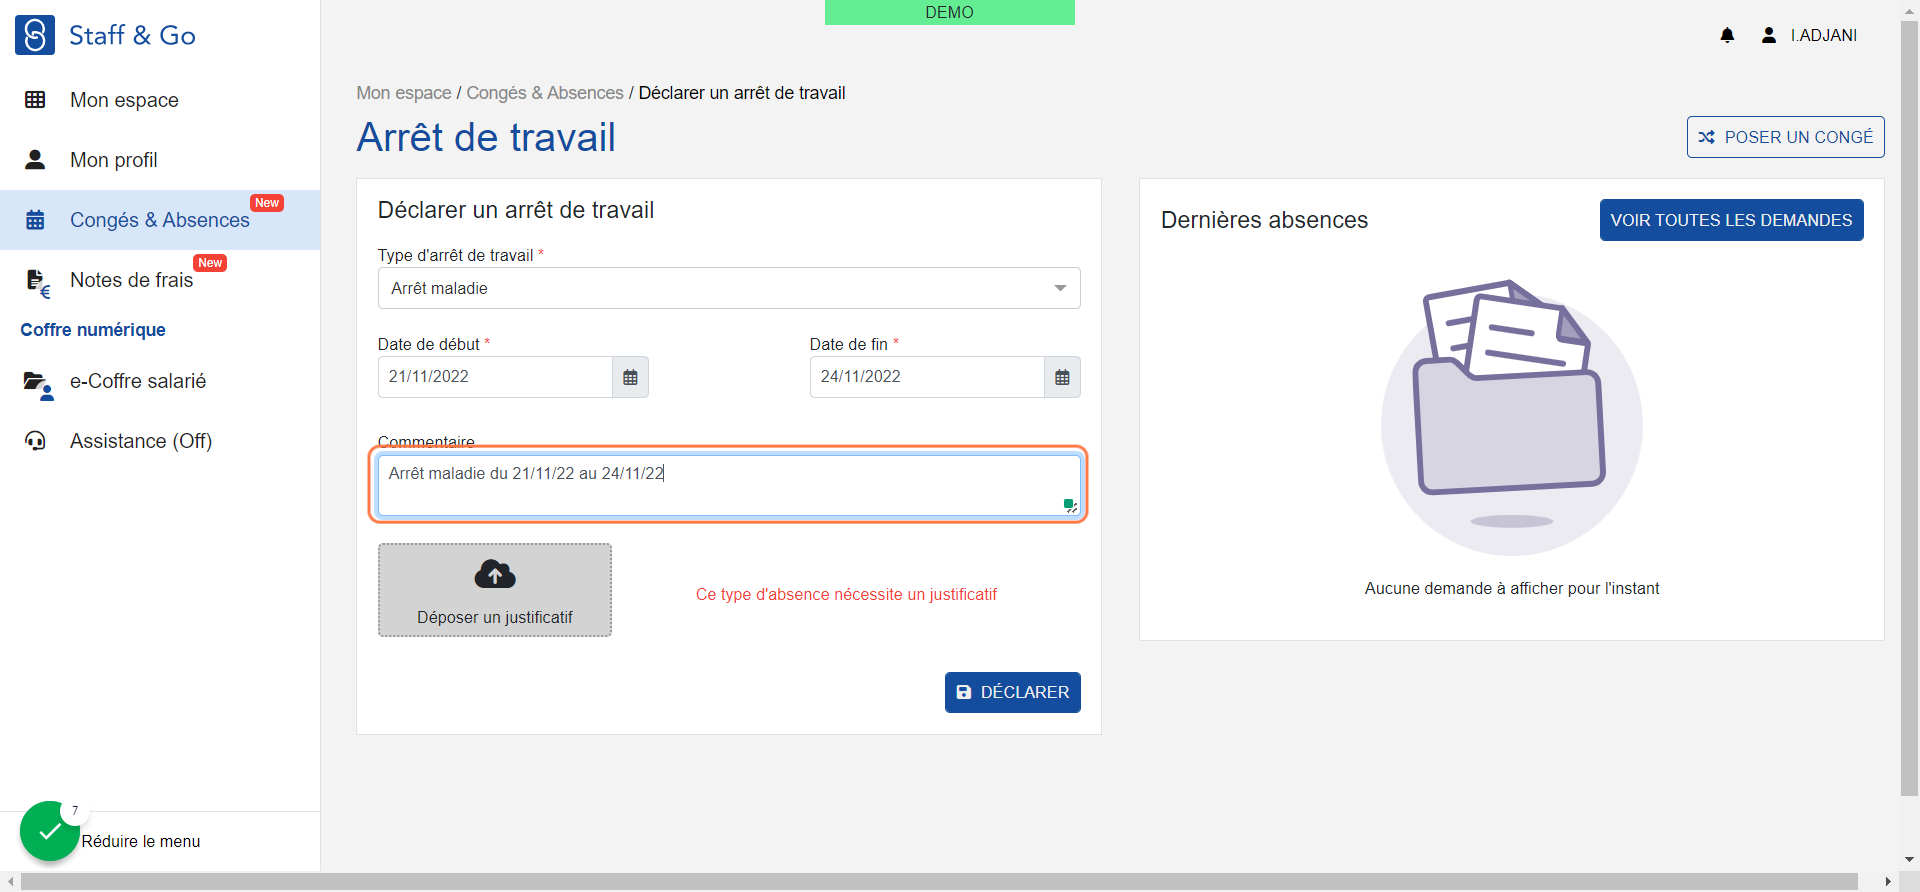
Task: Select Congés & Absences menu item
Action: 160,220
